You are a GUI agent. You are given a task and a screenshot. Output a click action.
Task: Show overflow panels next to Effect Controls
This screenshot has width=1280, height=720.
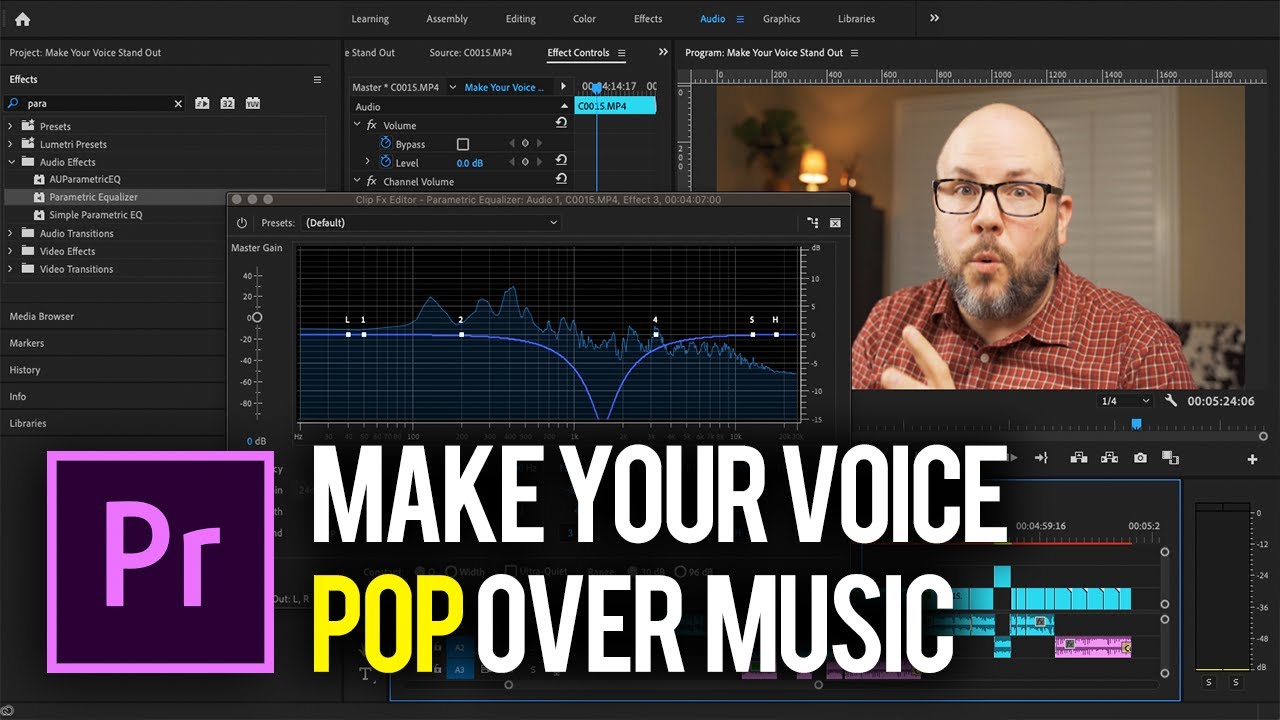pyautogui.click(x=663, y=52)
